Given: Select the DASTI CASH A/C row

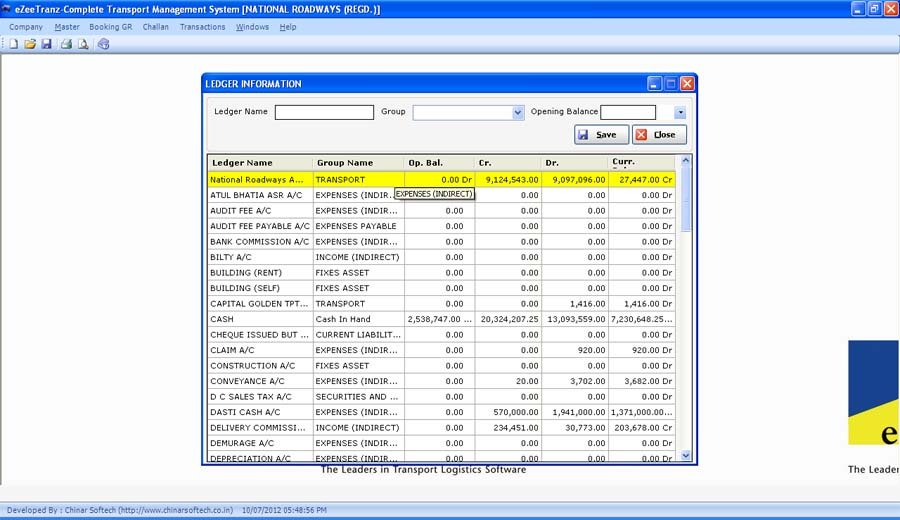Looking at the screenshot, I should [441, 412].
